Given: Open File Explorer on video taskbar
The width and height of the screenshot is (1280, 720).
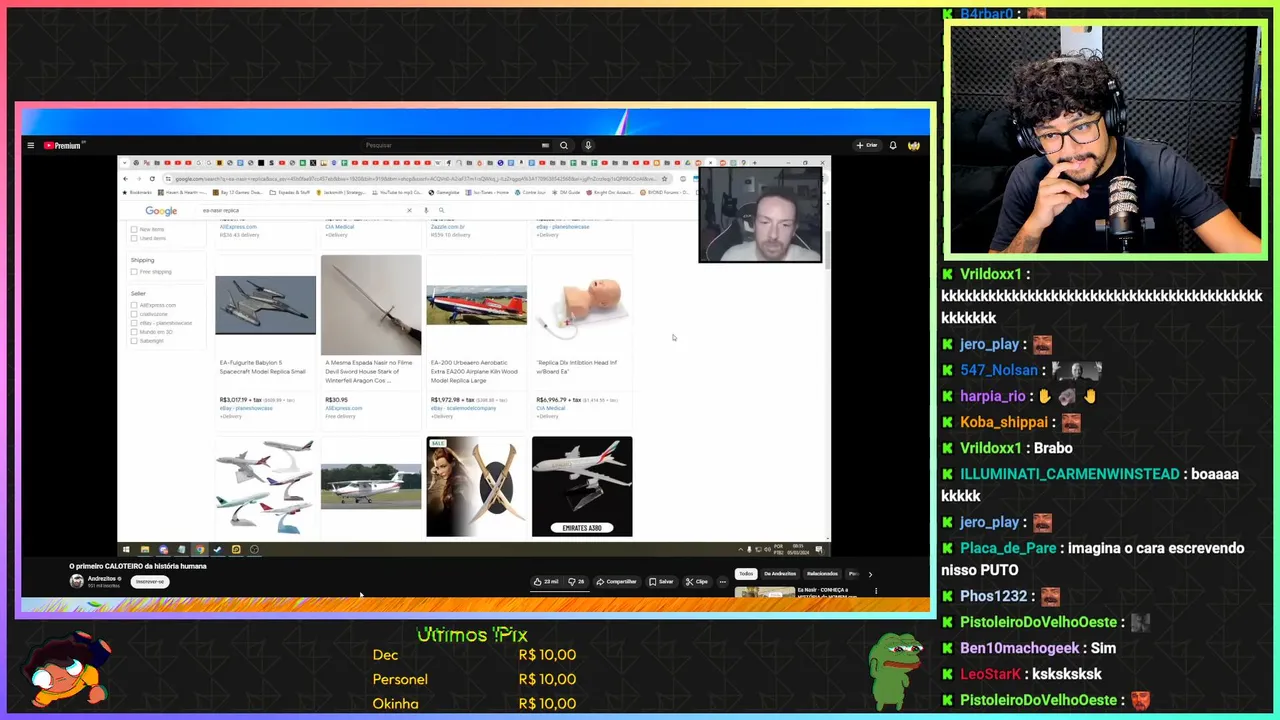Looking at the screenshot, I should 145,549.
